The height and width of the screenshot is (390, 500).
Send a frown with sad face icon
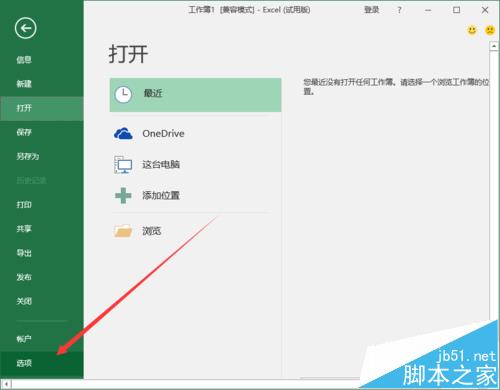(x=490, y=31)
